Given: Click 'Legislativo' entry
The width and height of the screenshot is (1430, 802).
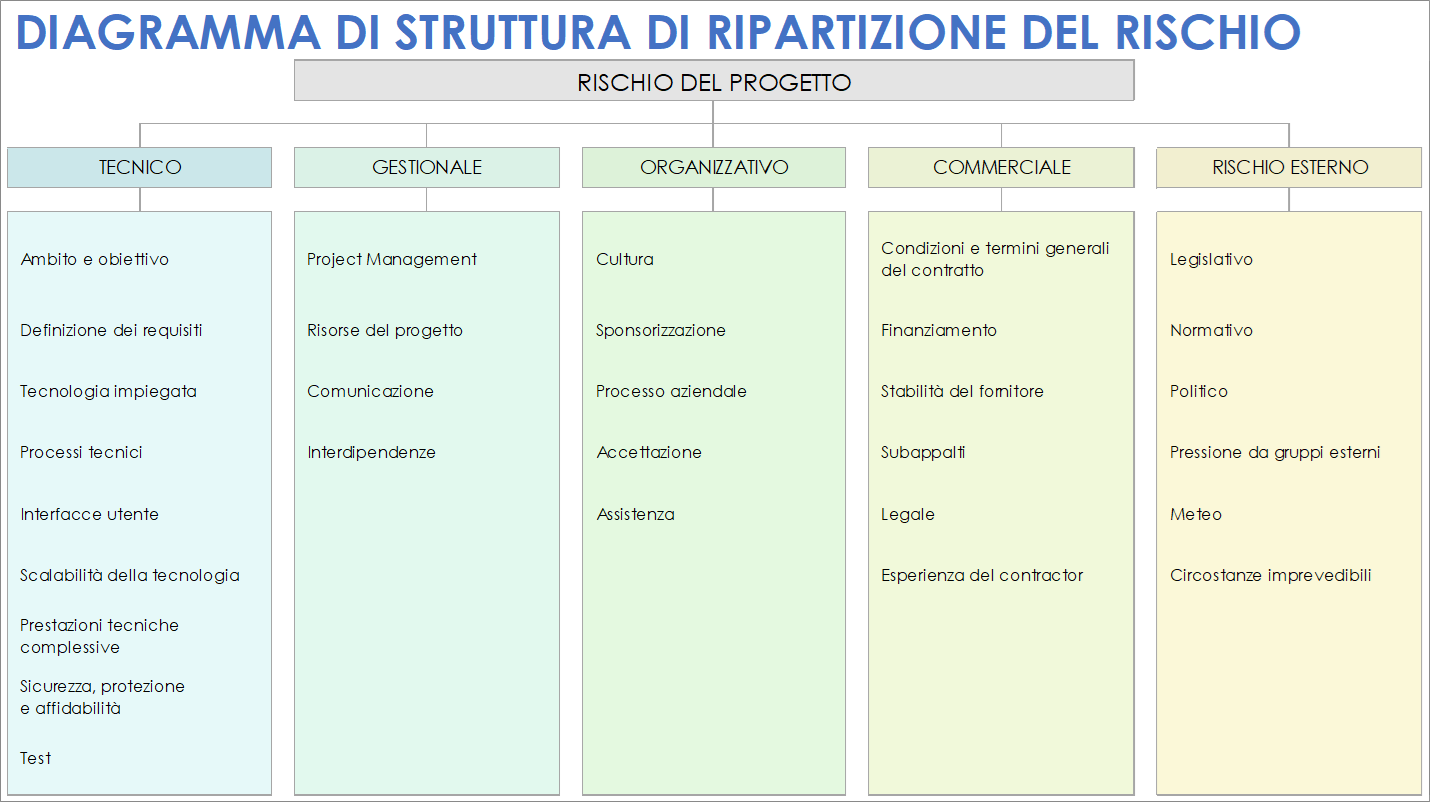Looking at the screenshot, I should point(1211,259).
